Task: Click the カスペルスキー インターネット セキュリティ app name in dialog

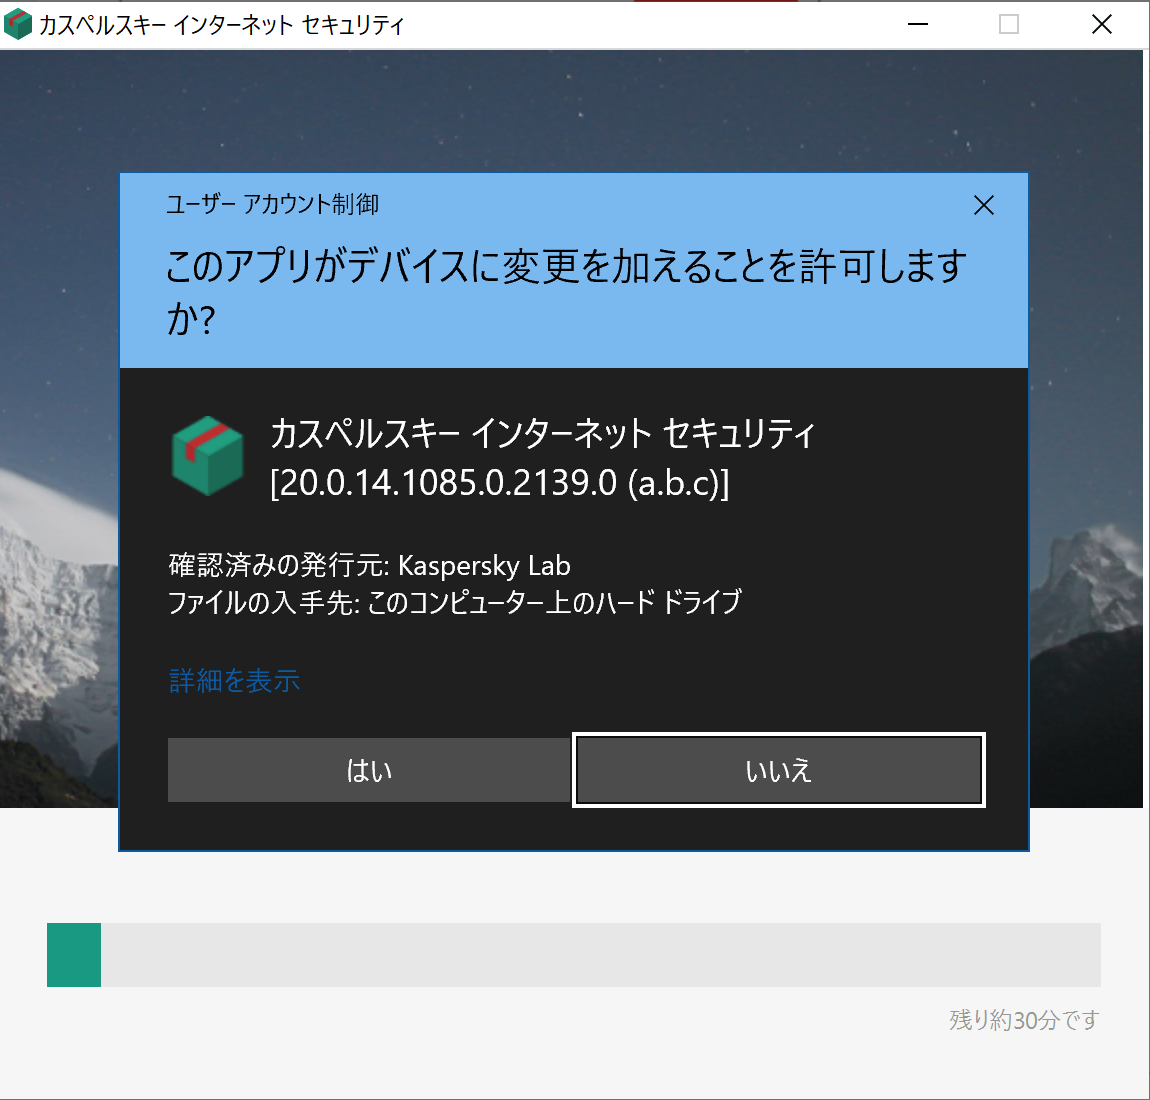Action: click(x=543, y=433)
